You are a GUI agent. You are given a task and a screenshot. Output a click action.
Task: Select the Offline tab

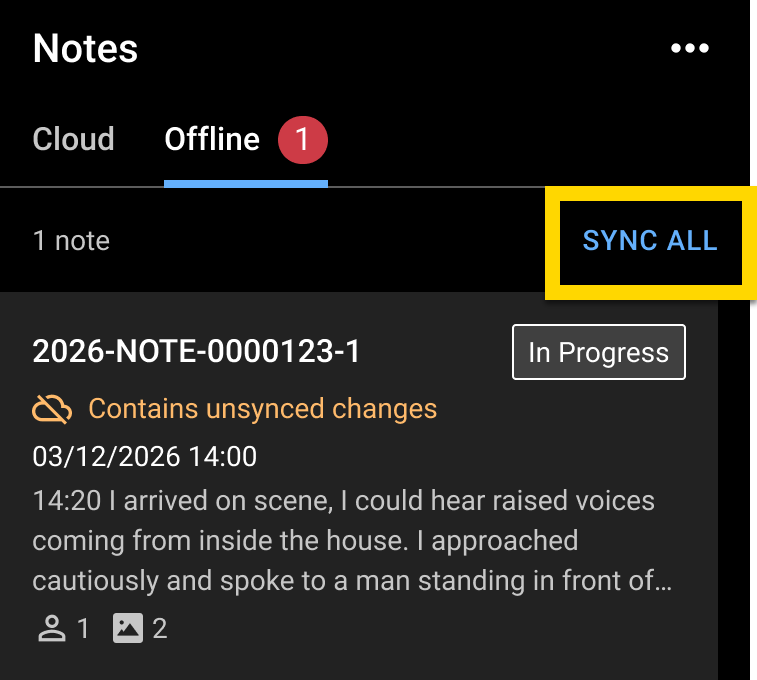(212, 138)
